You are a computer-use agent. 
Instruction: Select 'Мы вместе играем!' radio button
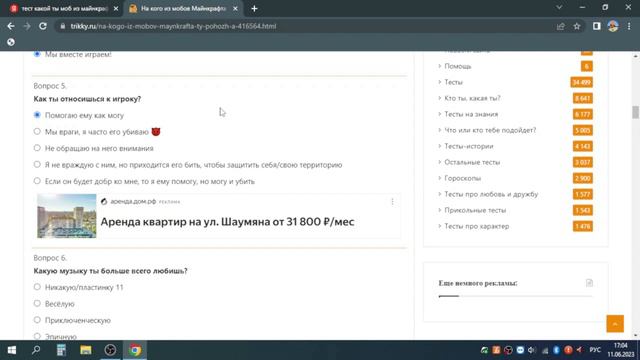(37, 54)
